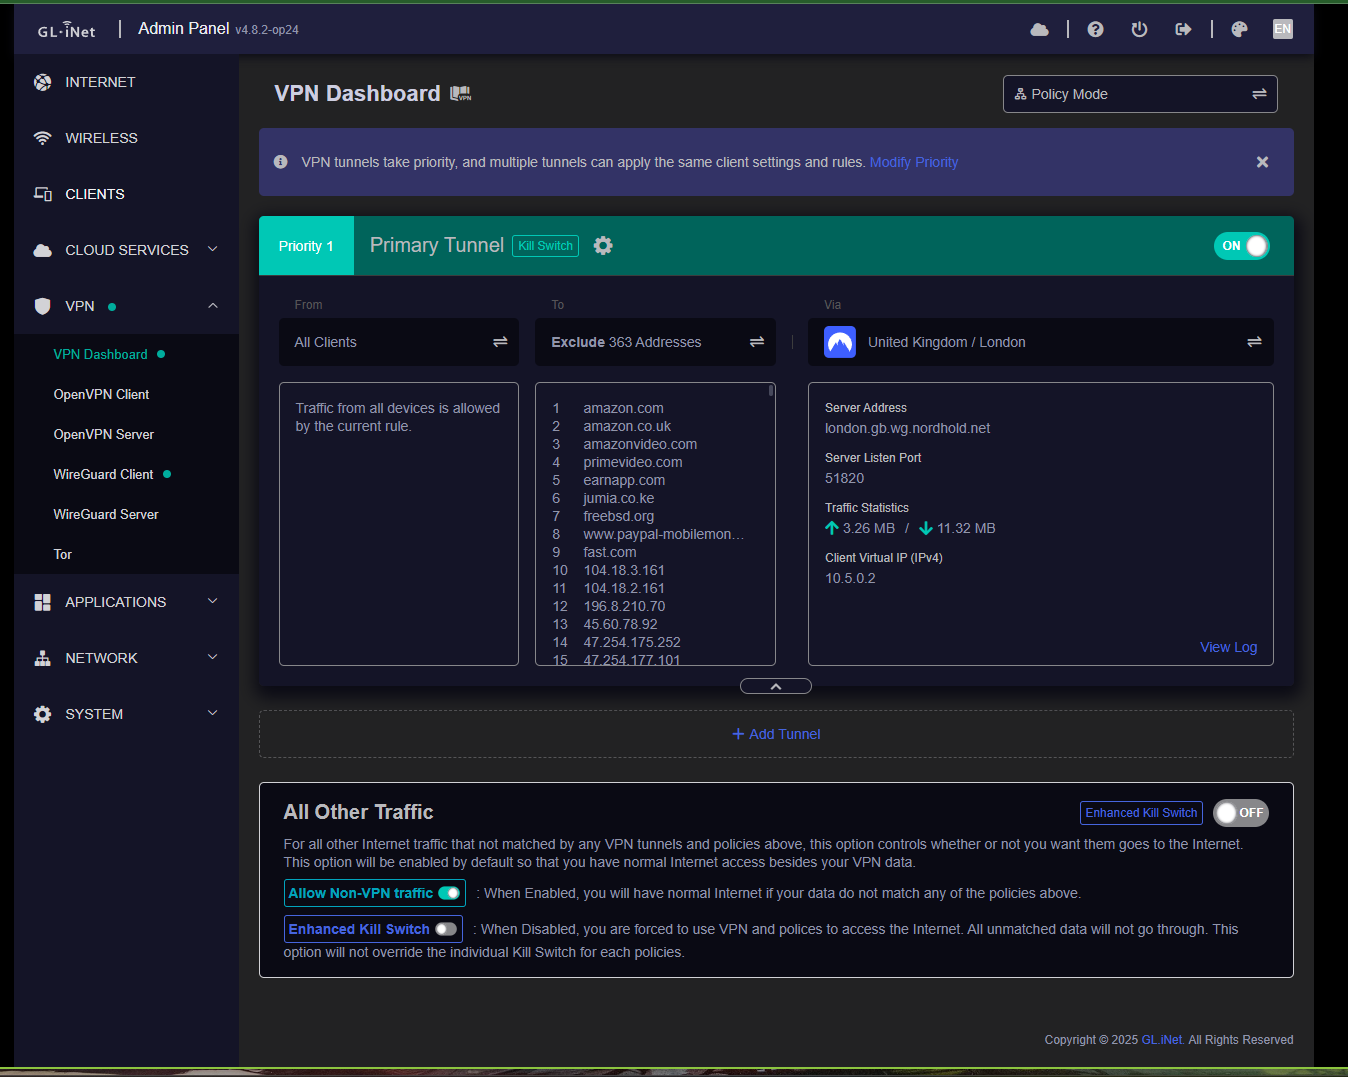The image size is (1348, 1077).
Task: Enable the All Other Traffic OFF switch
Action: point(1240,813)
